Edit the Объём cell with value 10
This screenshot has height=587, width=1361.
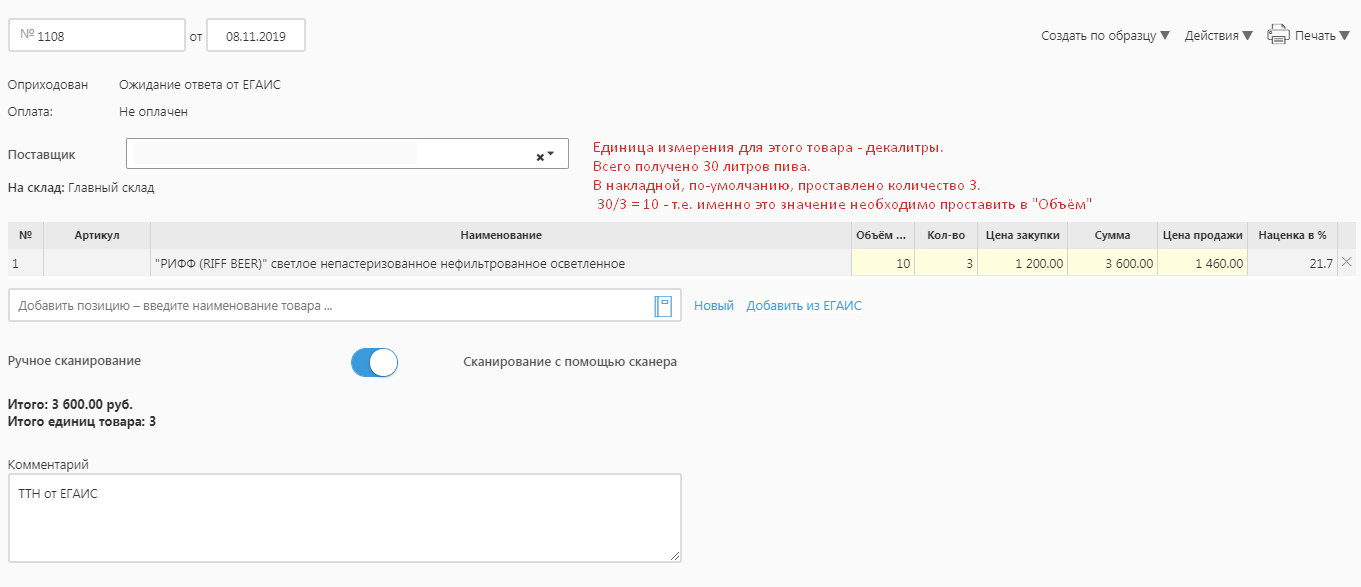pos(882,264)
